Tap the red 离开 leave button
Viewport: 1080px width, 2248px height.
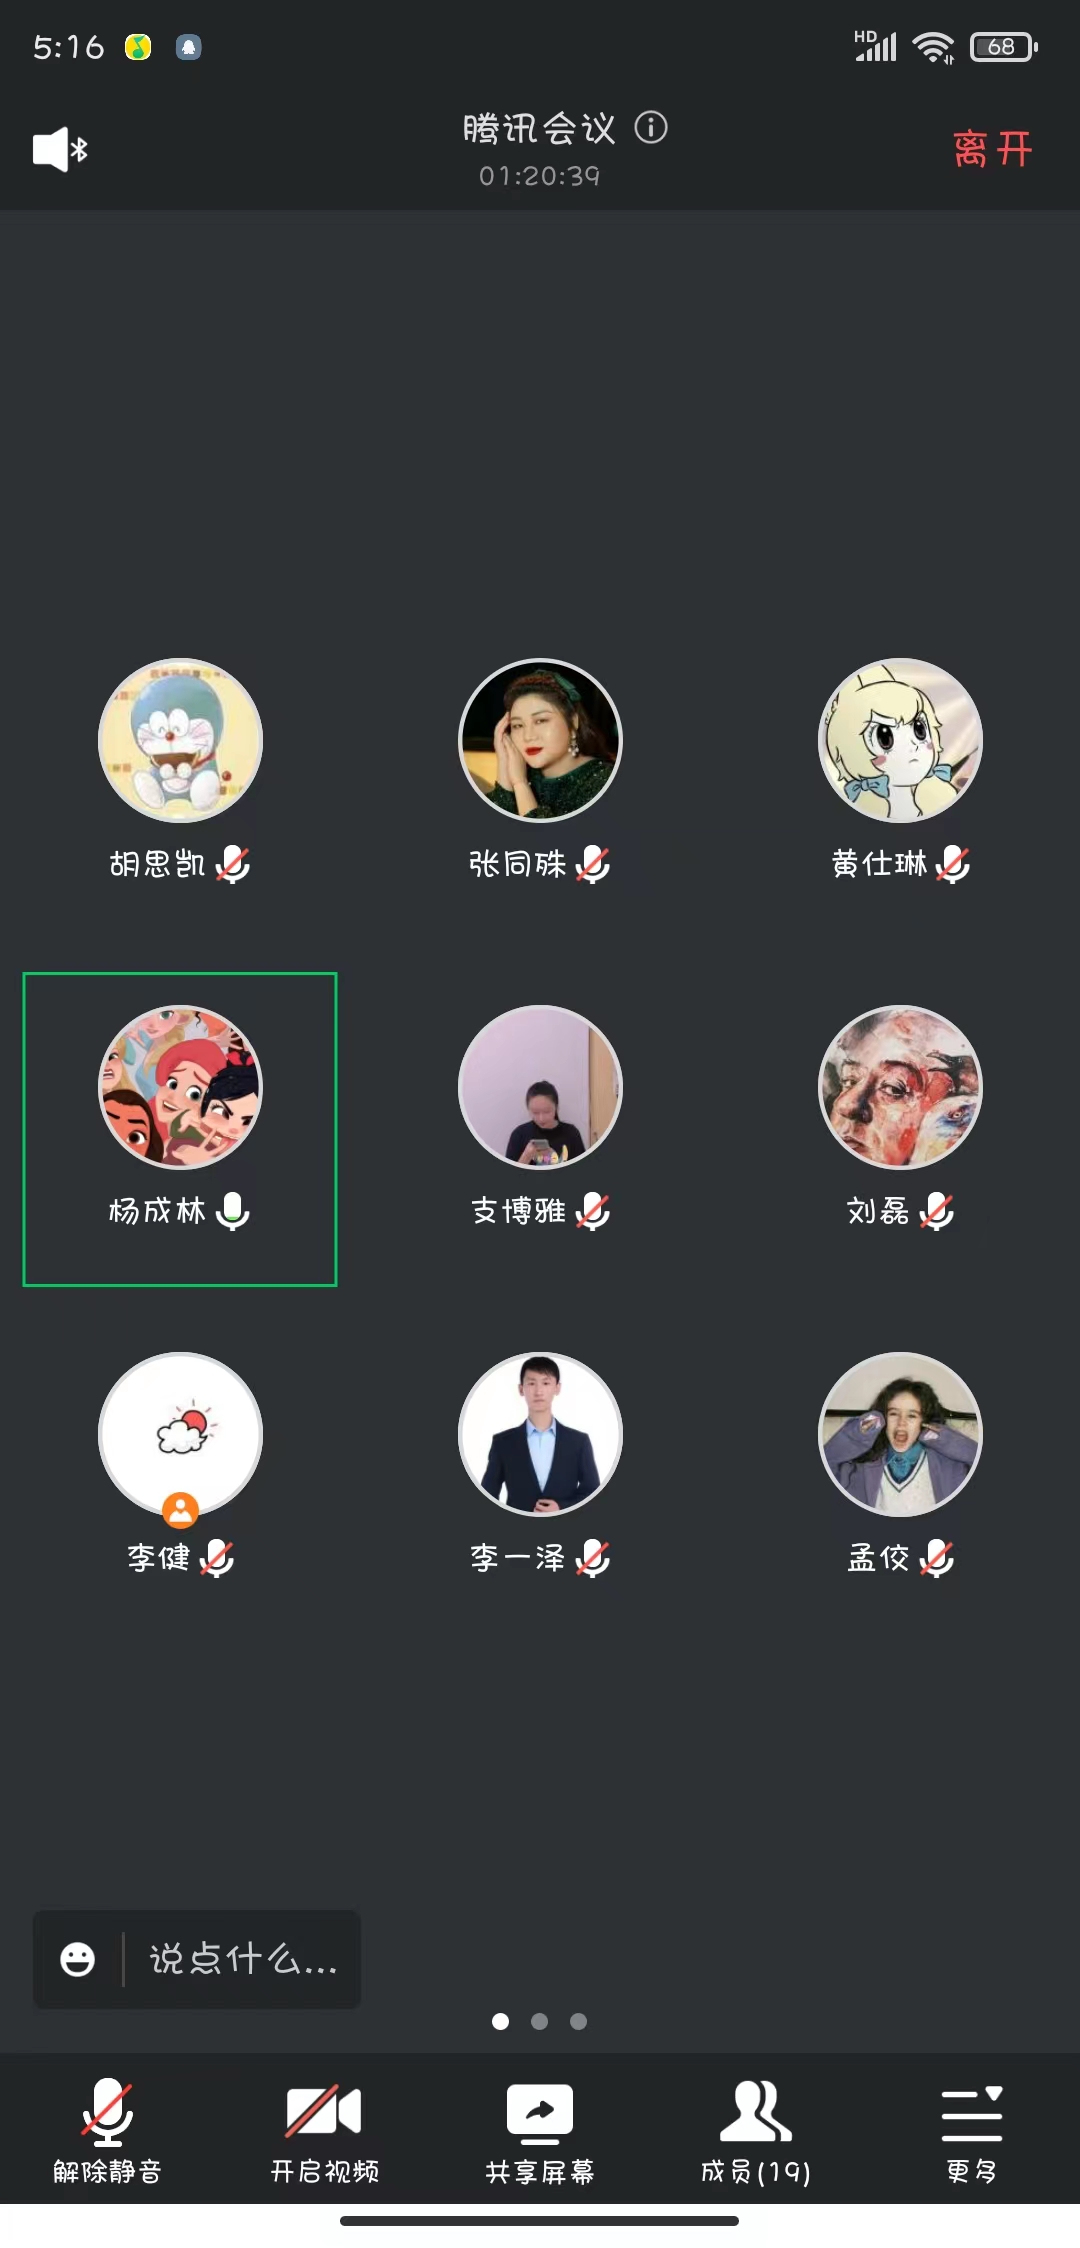[x=992, y=150]
